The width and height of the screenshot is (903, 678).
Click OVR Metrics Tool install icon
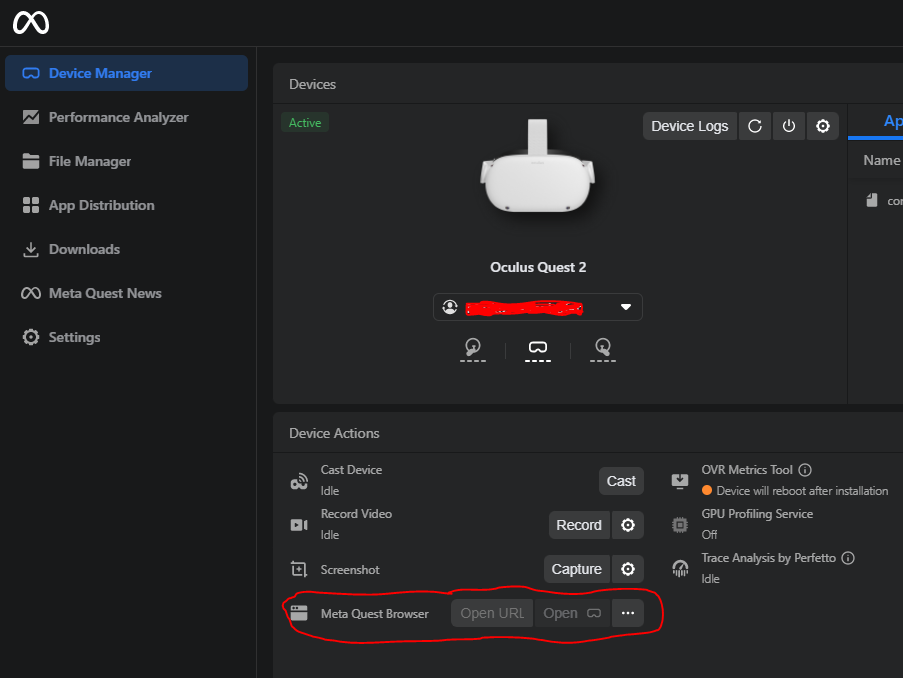pos(680,481)
